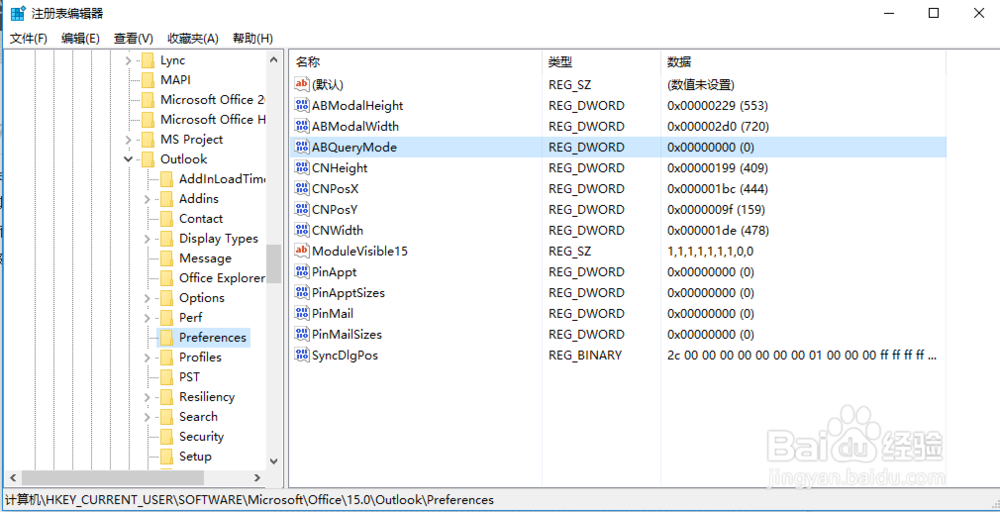Screen dimensions: 1000x512
Task: Expand the Addins tree node
Action: pyautogui.click(x=148, y=199)
